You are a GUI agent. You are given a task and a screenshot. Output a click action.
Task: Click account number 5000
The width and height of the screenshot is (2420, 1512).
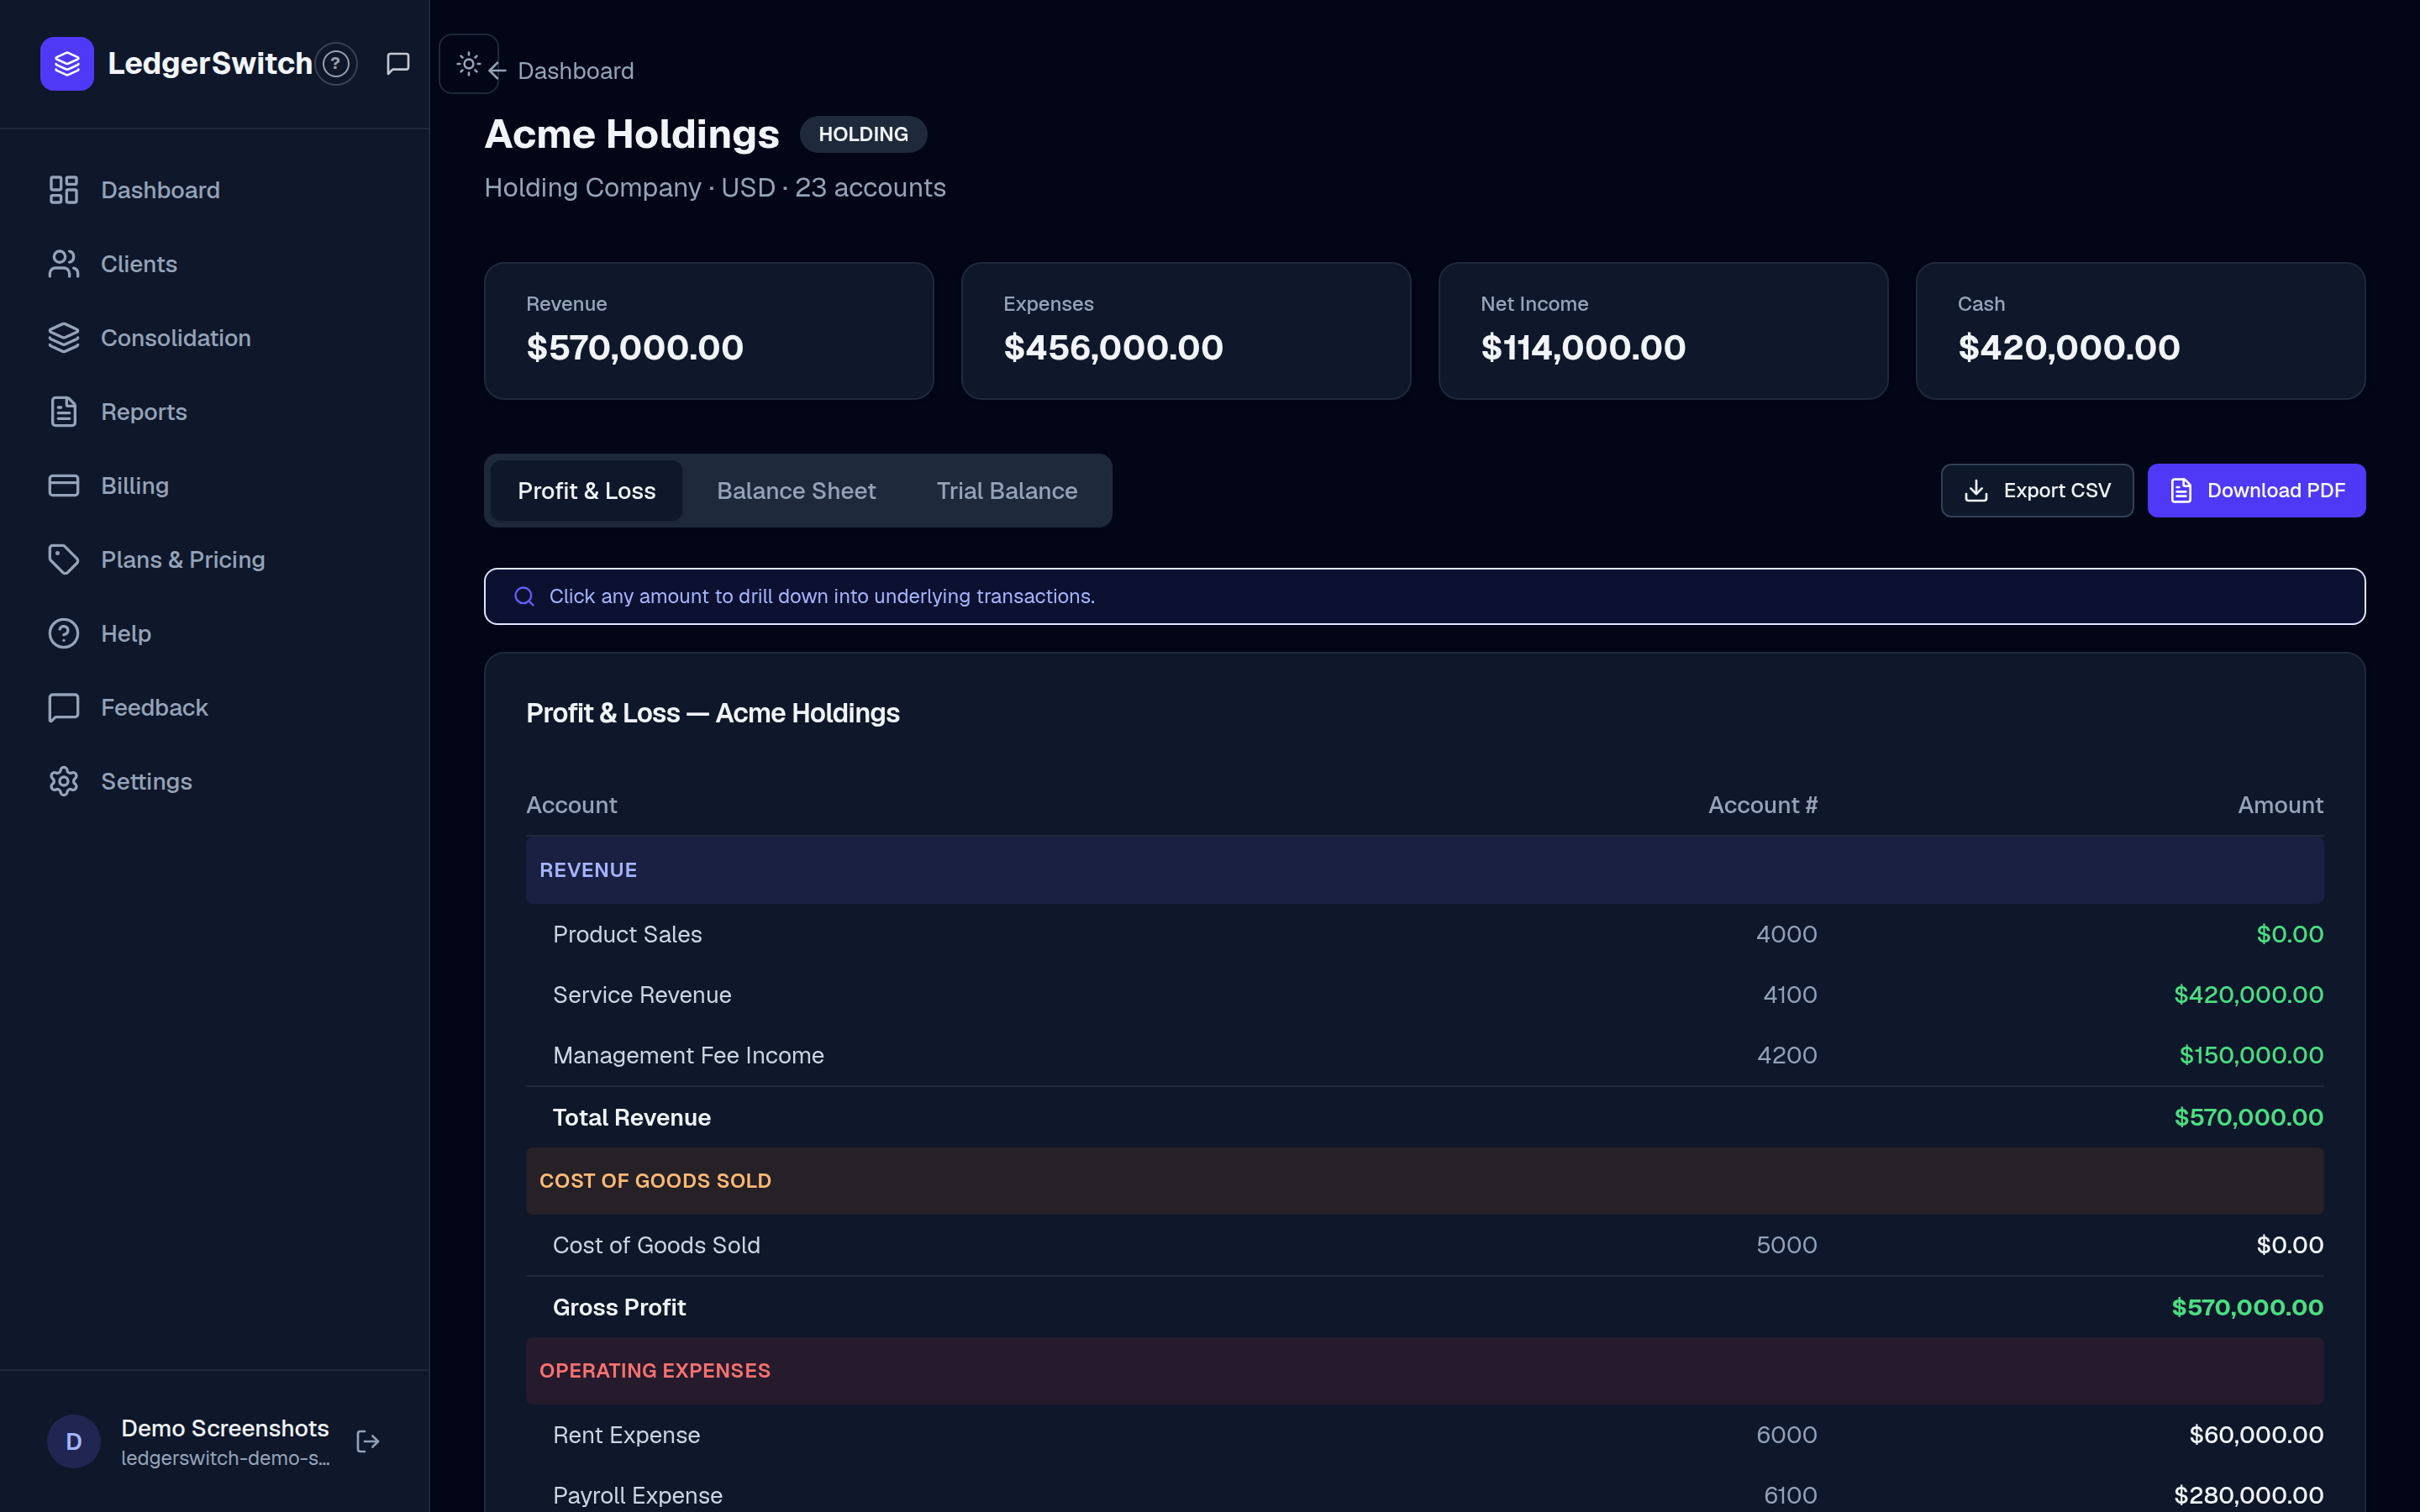point(1786,1245)
